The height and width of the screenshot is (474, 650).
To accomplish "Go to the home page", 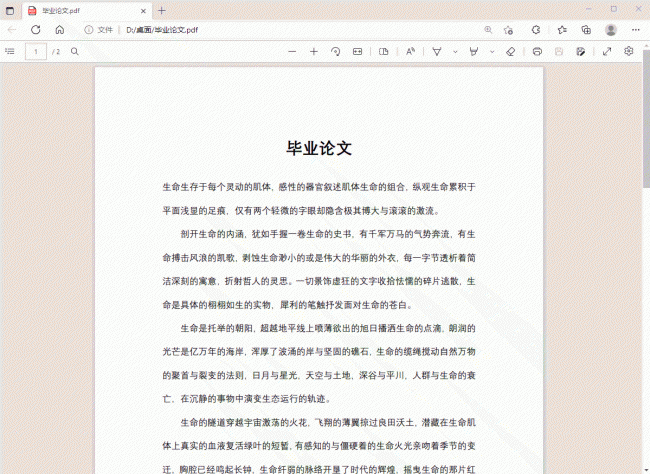I will (60, 30).
